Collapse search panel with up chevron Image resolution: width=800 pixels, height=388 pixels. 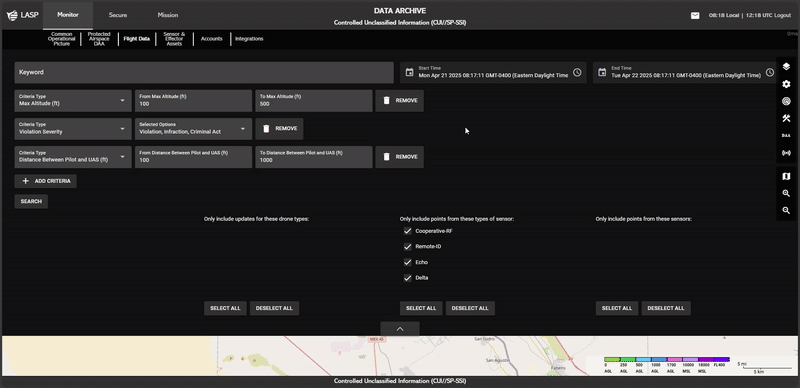(x=400, y=329)
